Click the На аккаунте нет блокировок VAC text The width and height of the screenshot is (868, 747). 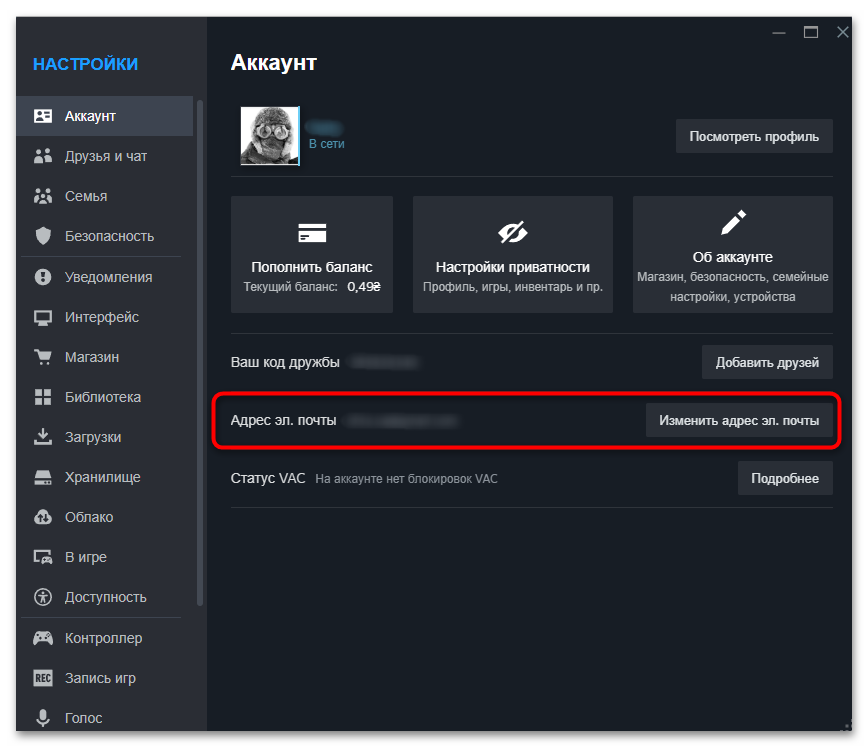[406, 479]
